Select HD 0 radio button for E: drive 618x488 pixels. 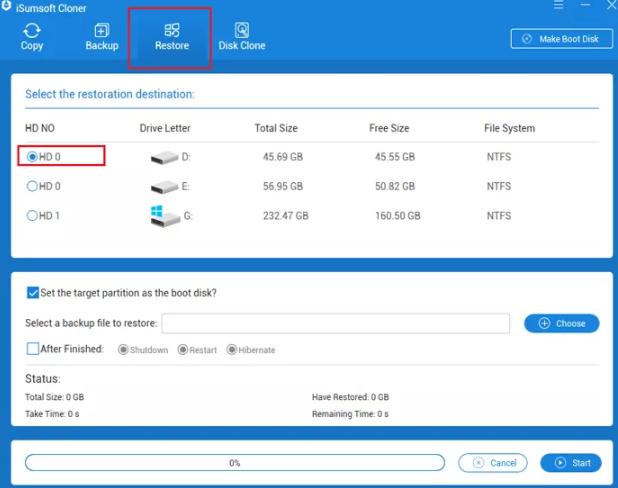[x=32, y=186]
